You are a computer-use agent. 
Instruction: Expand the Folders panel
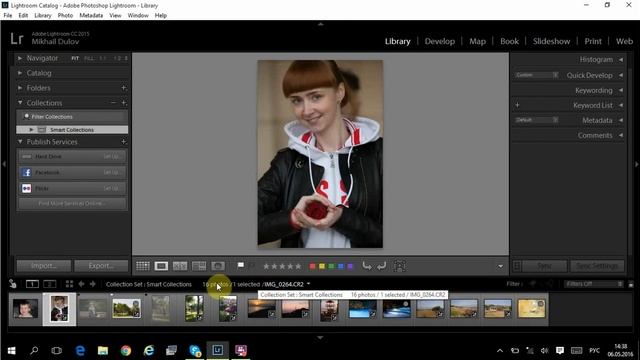[x=20, y=88]
